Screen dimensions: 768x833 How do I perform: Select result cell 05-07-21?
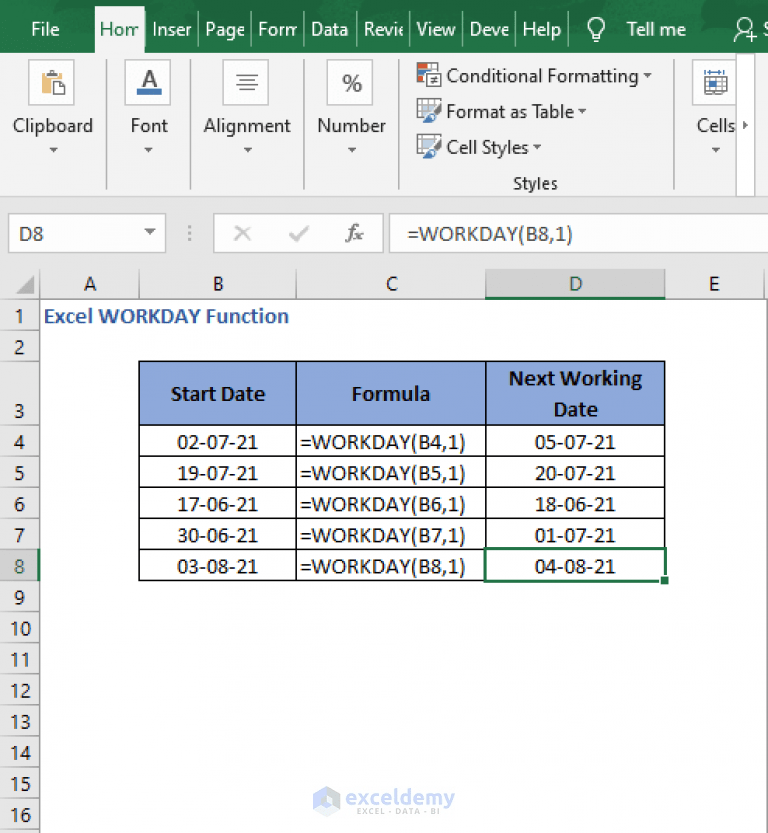coord(575,441)
